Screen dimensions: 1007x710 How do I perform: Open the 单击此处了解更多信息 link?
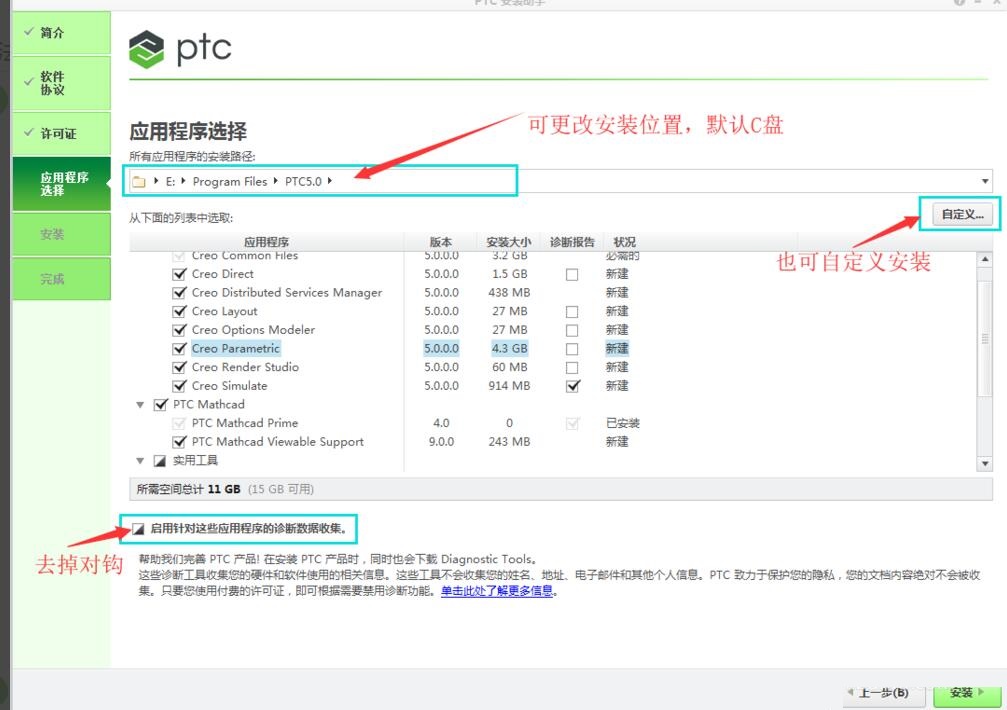496,591
